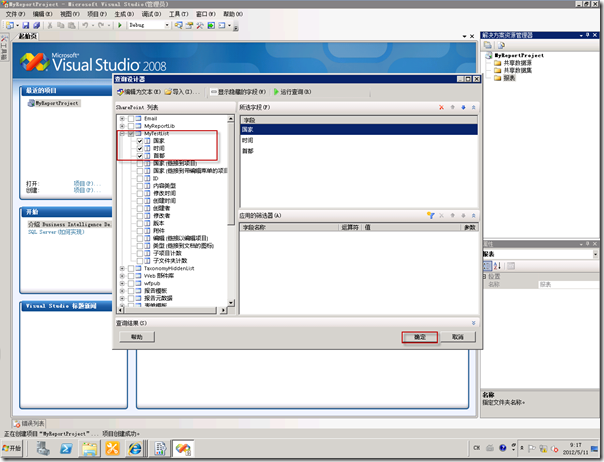The image size is (604, 462).
Task: Click red X delete selected field icon
Action: click(441, 108)
